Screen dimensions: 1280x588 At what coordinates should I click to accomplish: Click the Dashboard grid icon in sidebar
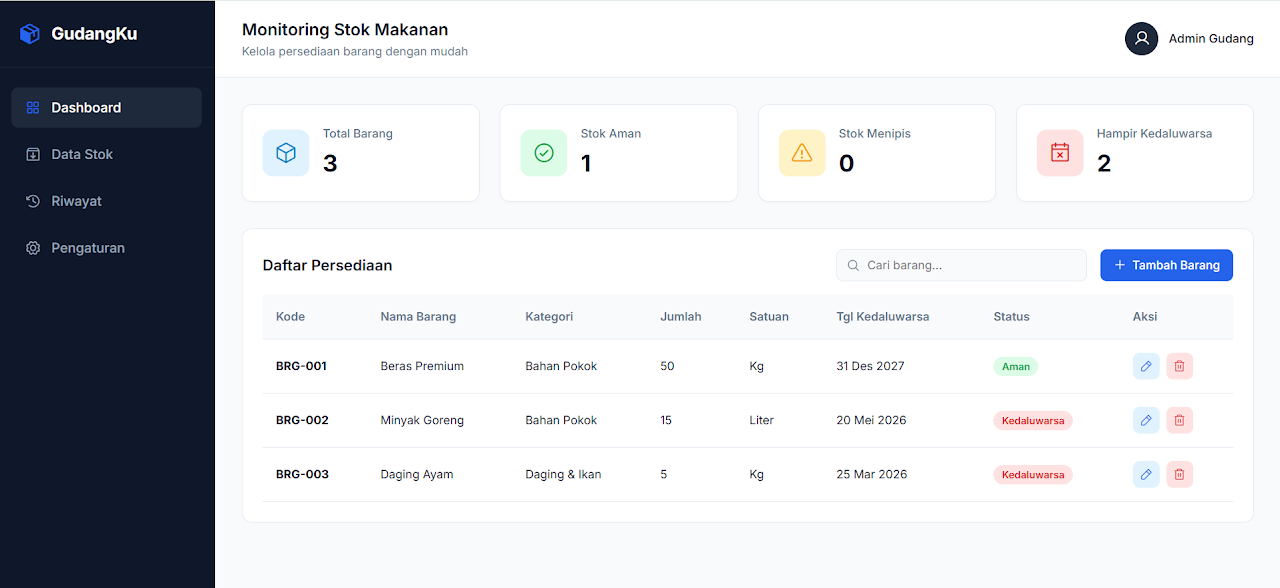pyautogui.click(x=33, y=108)
